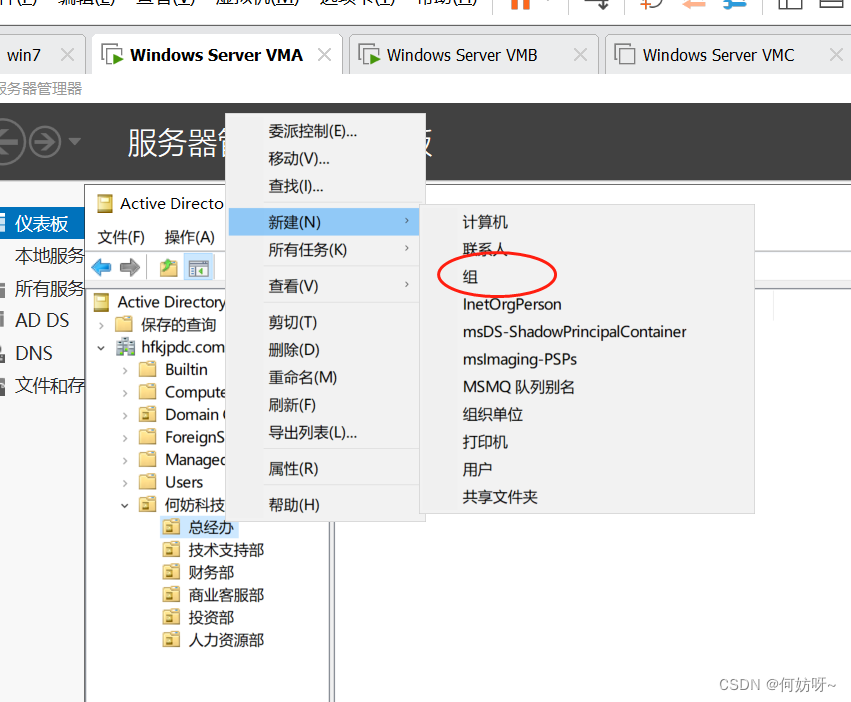Expand the Builtin folder node
This screenshot has height=702, width=851.
click(125, 371)
